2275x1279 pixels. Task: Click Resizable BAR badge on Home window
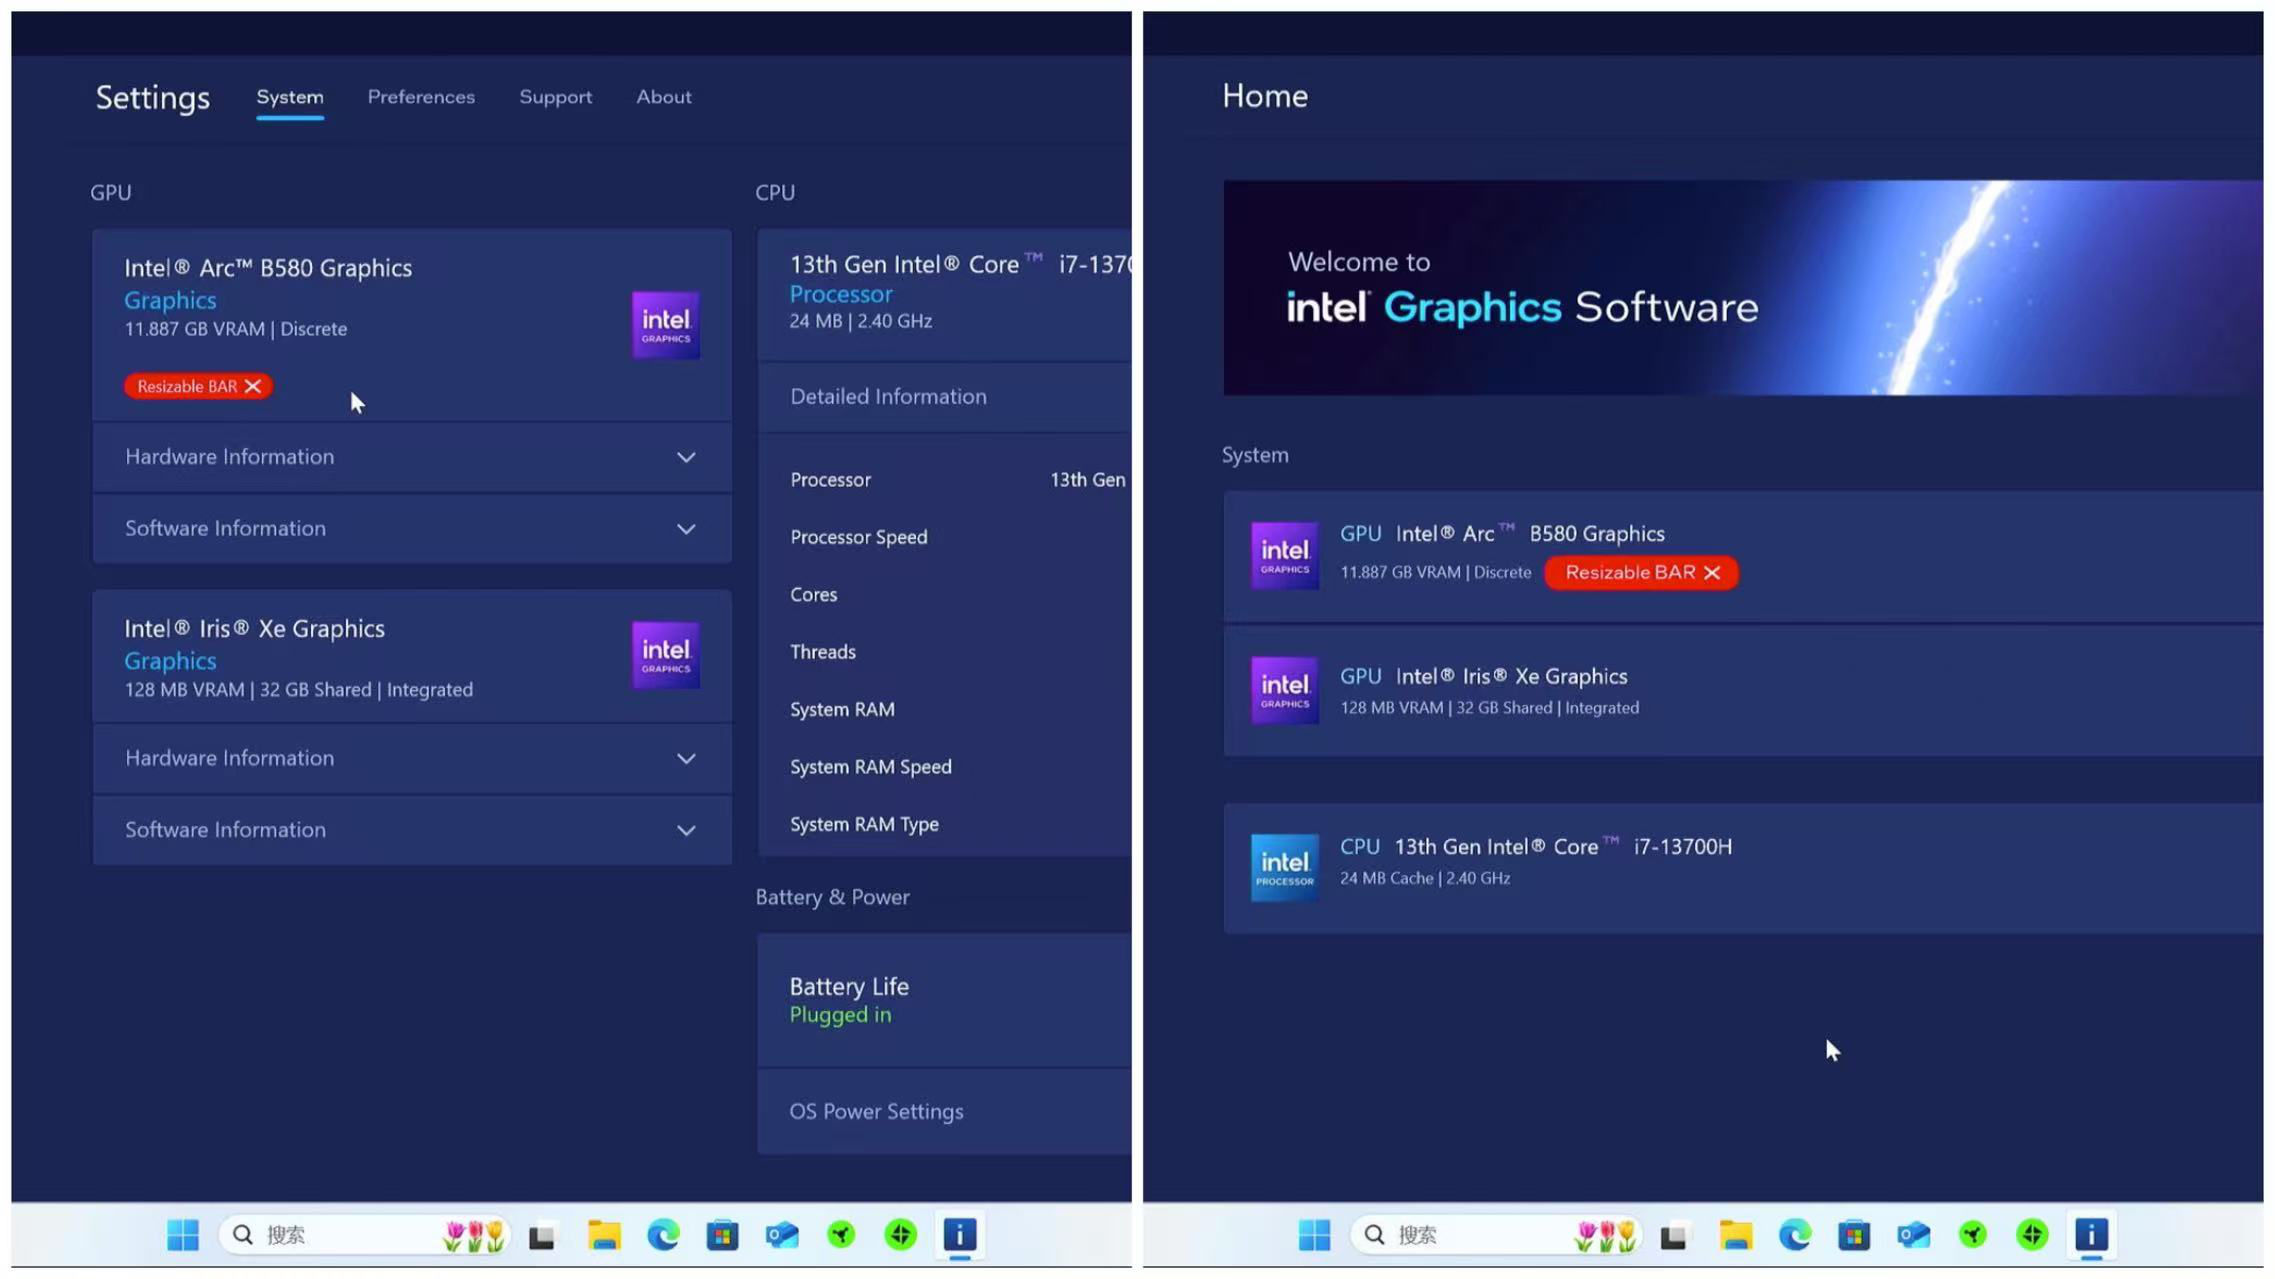point(1641,572)
